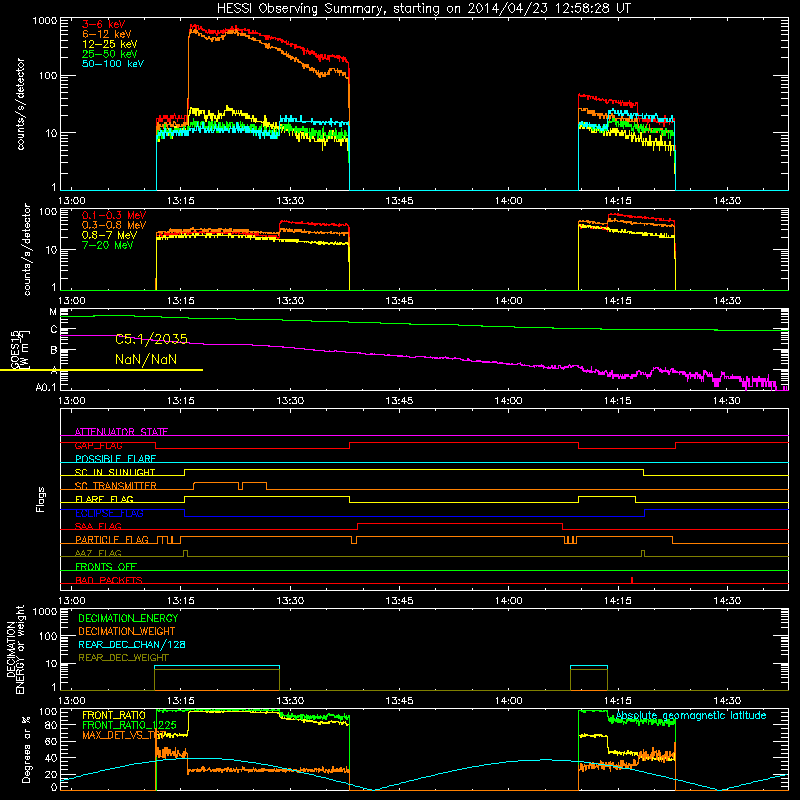Image resolution: width=800 pixels, height=800 pixels.
Task: Click the MAX_DET_VS_TOT legend label
Action: tap(124, 735)
